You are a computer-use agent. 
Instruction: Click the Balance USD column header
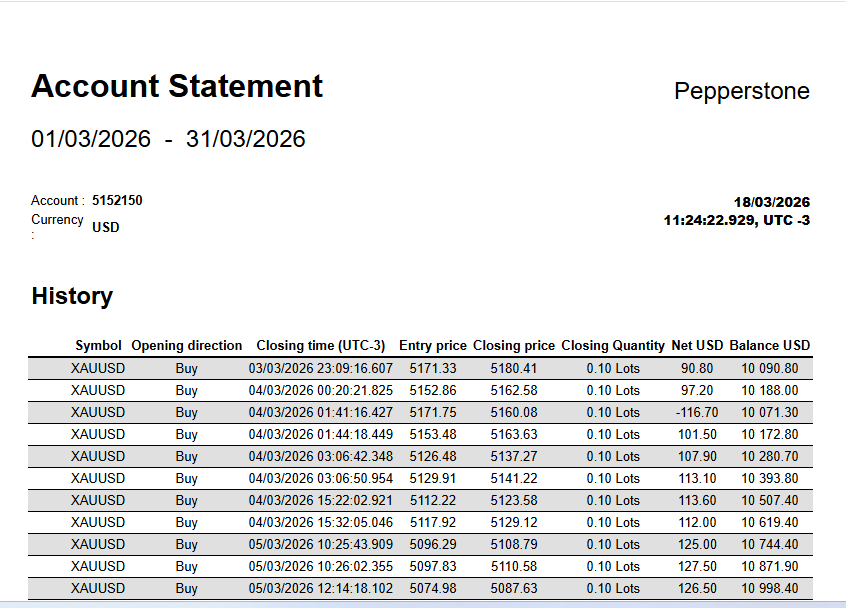point(769,345)
